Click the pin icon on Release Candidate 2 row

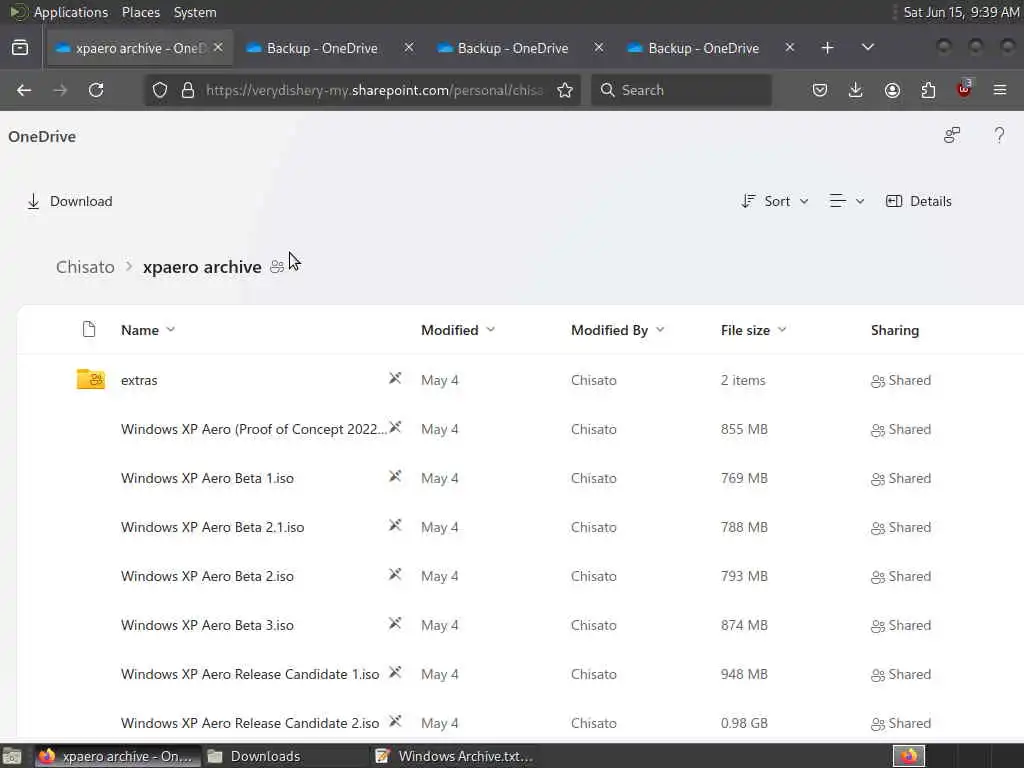pos(394,721)
